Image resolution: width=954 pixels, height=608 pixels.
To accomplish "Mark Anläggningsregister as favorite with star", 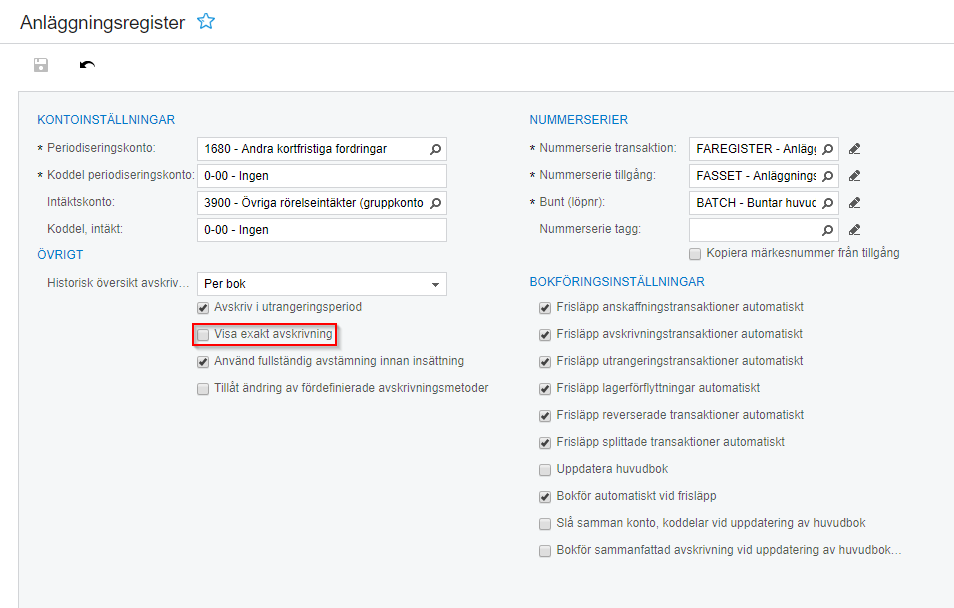I will point(206,22).
